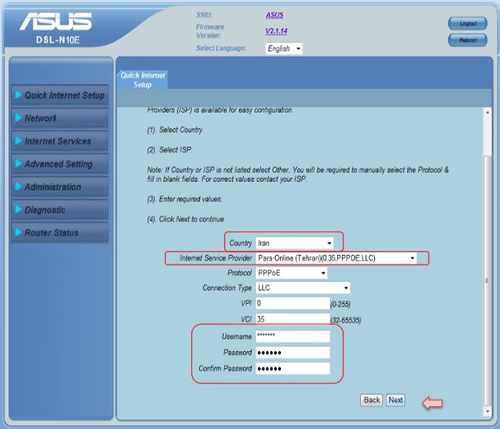Viewport: 500px width, 429px height.
Task: Open the Network menu item
Action: pos(60,118)
